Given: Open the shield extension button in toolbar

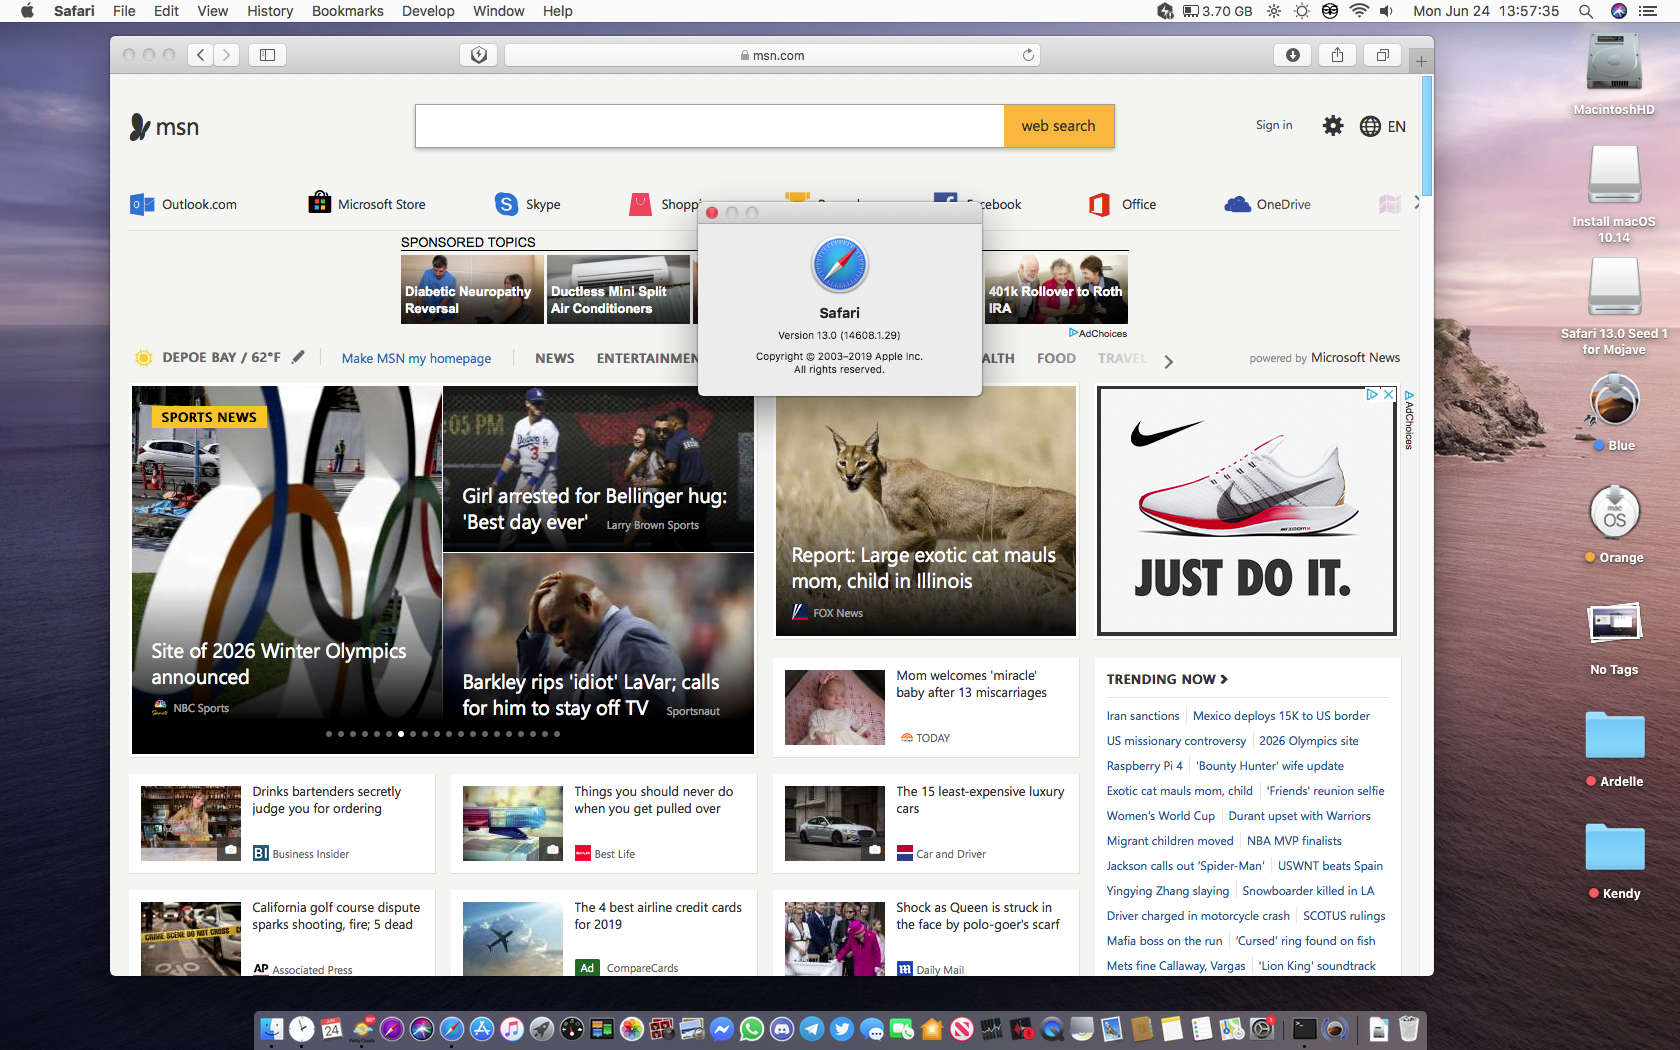Looking at the screenshot, I should point(479,55).
